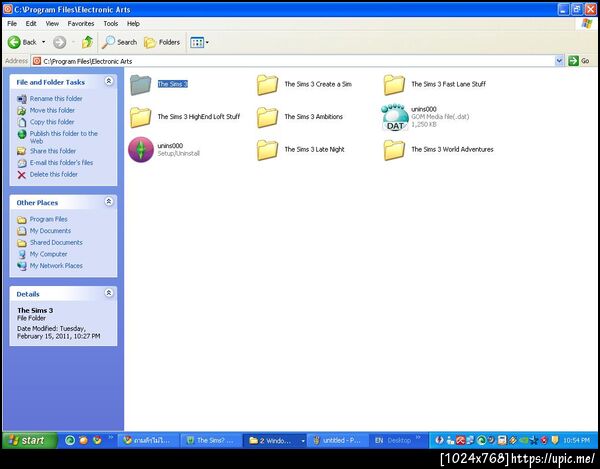Viewport: 600px width, 469px height.
Task: Collapse the File and Folder Tasks panel
Action: (x=108, y=82)
